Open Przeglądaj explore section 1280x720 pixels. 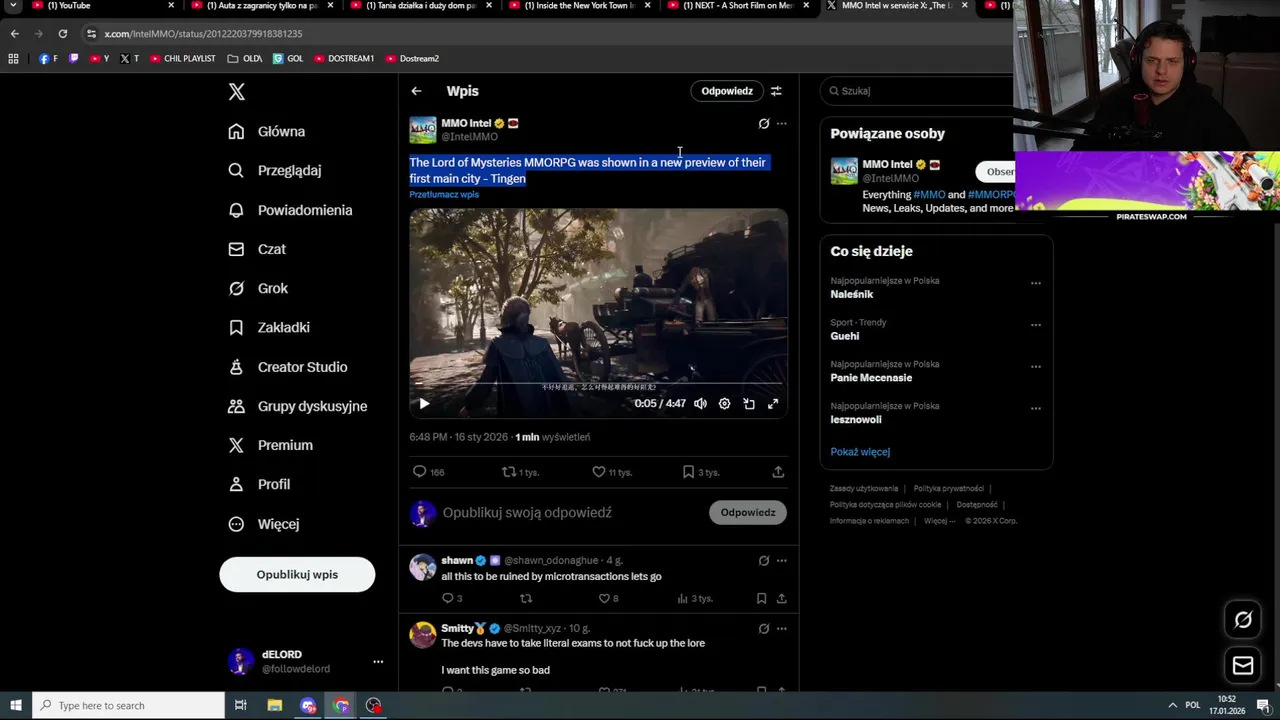pyautogui.click(x=274, y=171)
